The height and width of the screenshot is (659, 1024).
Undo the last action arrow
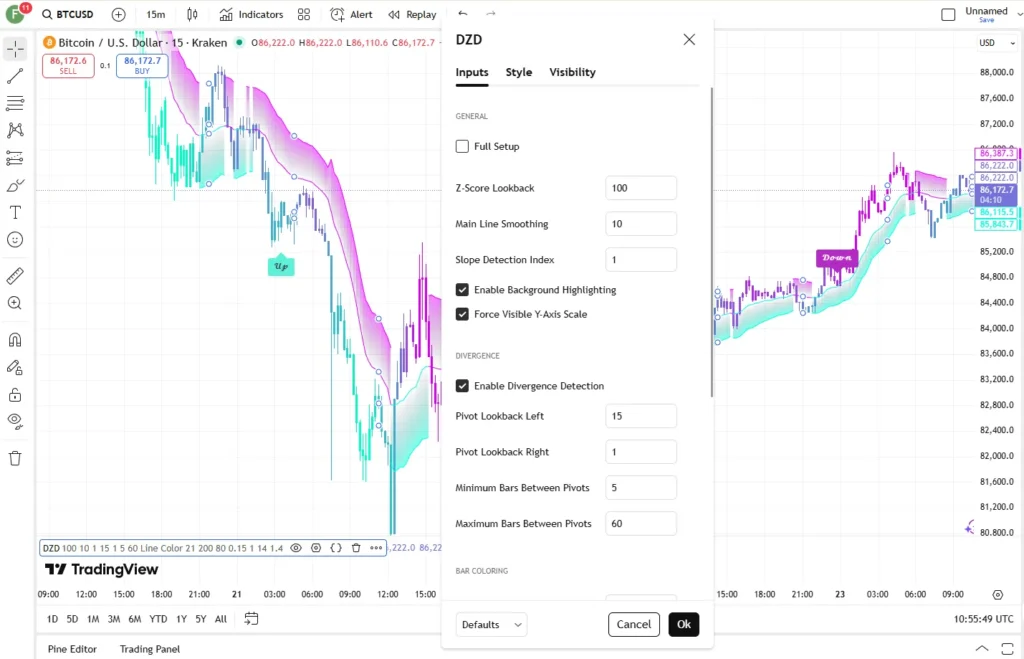pos(462,14)
